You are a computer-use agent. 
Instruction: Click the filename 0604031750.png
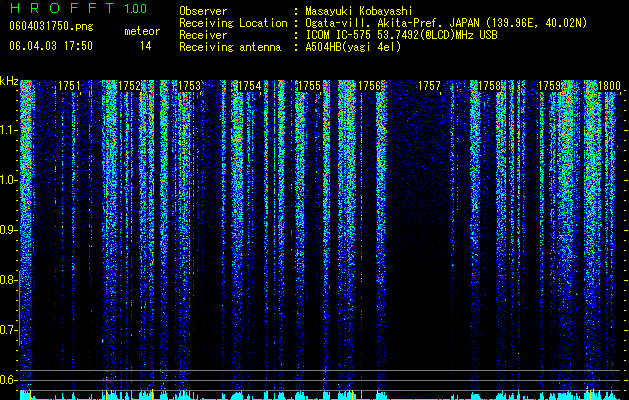tap(51, 26)
